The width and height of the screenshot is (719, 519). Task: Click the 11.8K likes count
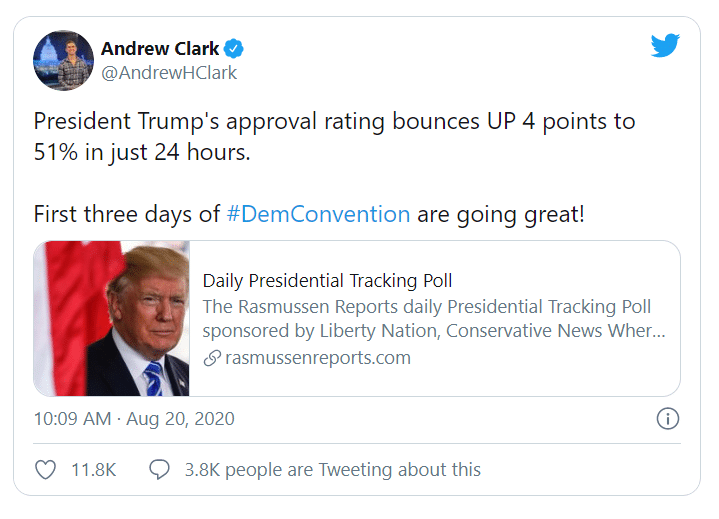(94, 470)
